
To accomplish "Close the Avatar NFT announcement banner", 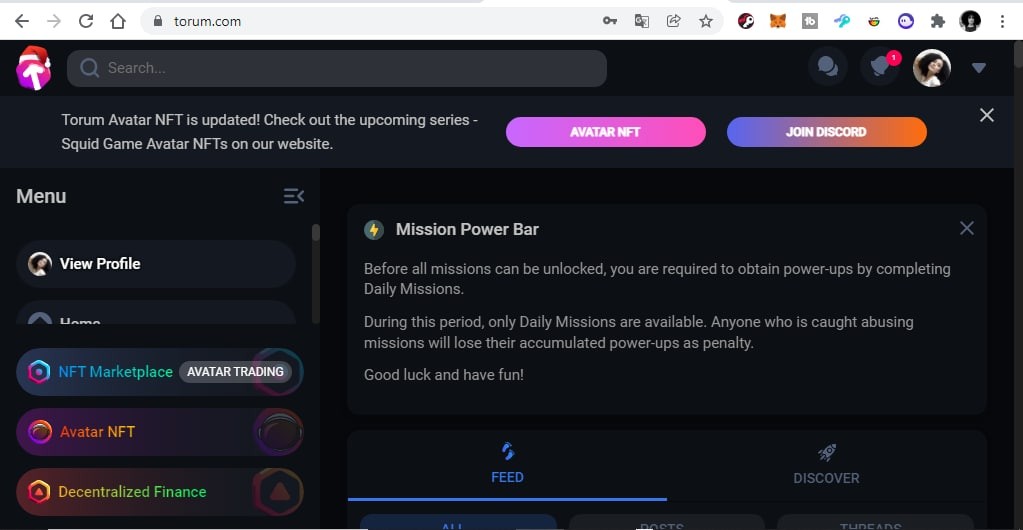I will [987, 115].
